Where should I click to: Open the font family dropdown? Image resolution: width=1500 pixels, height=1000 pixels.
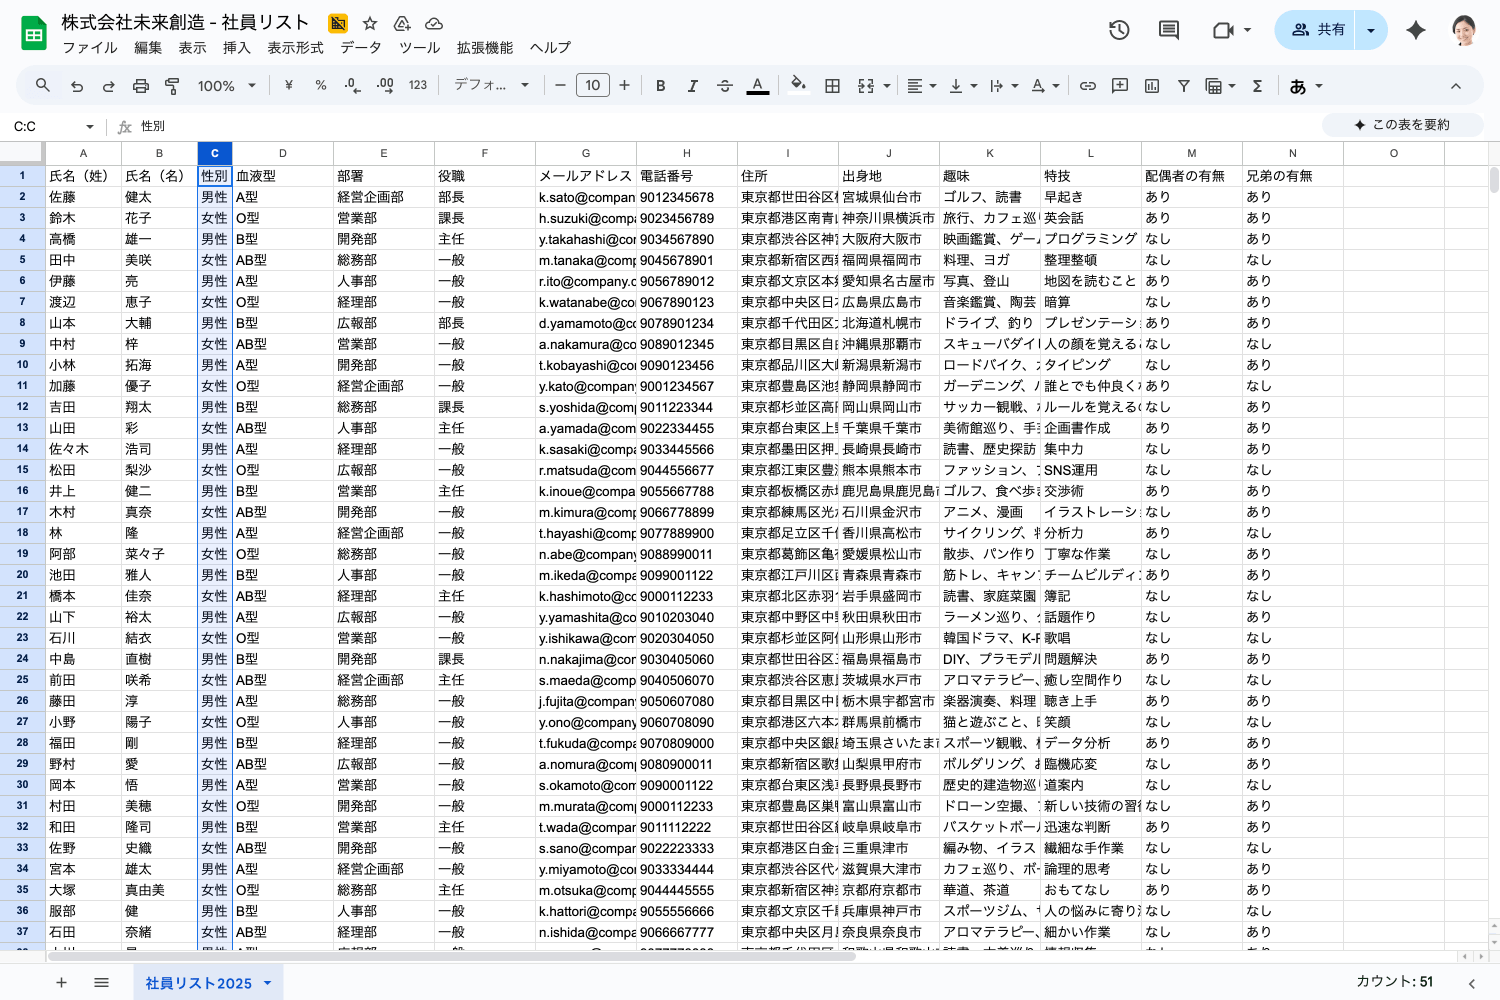click(x=491, y=86)
